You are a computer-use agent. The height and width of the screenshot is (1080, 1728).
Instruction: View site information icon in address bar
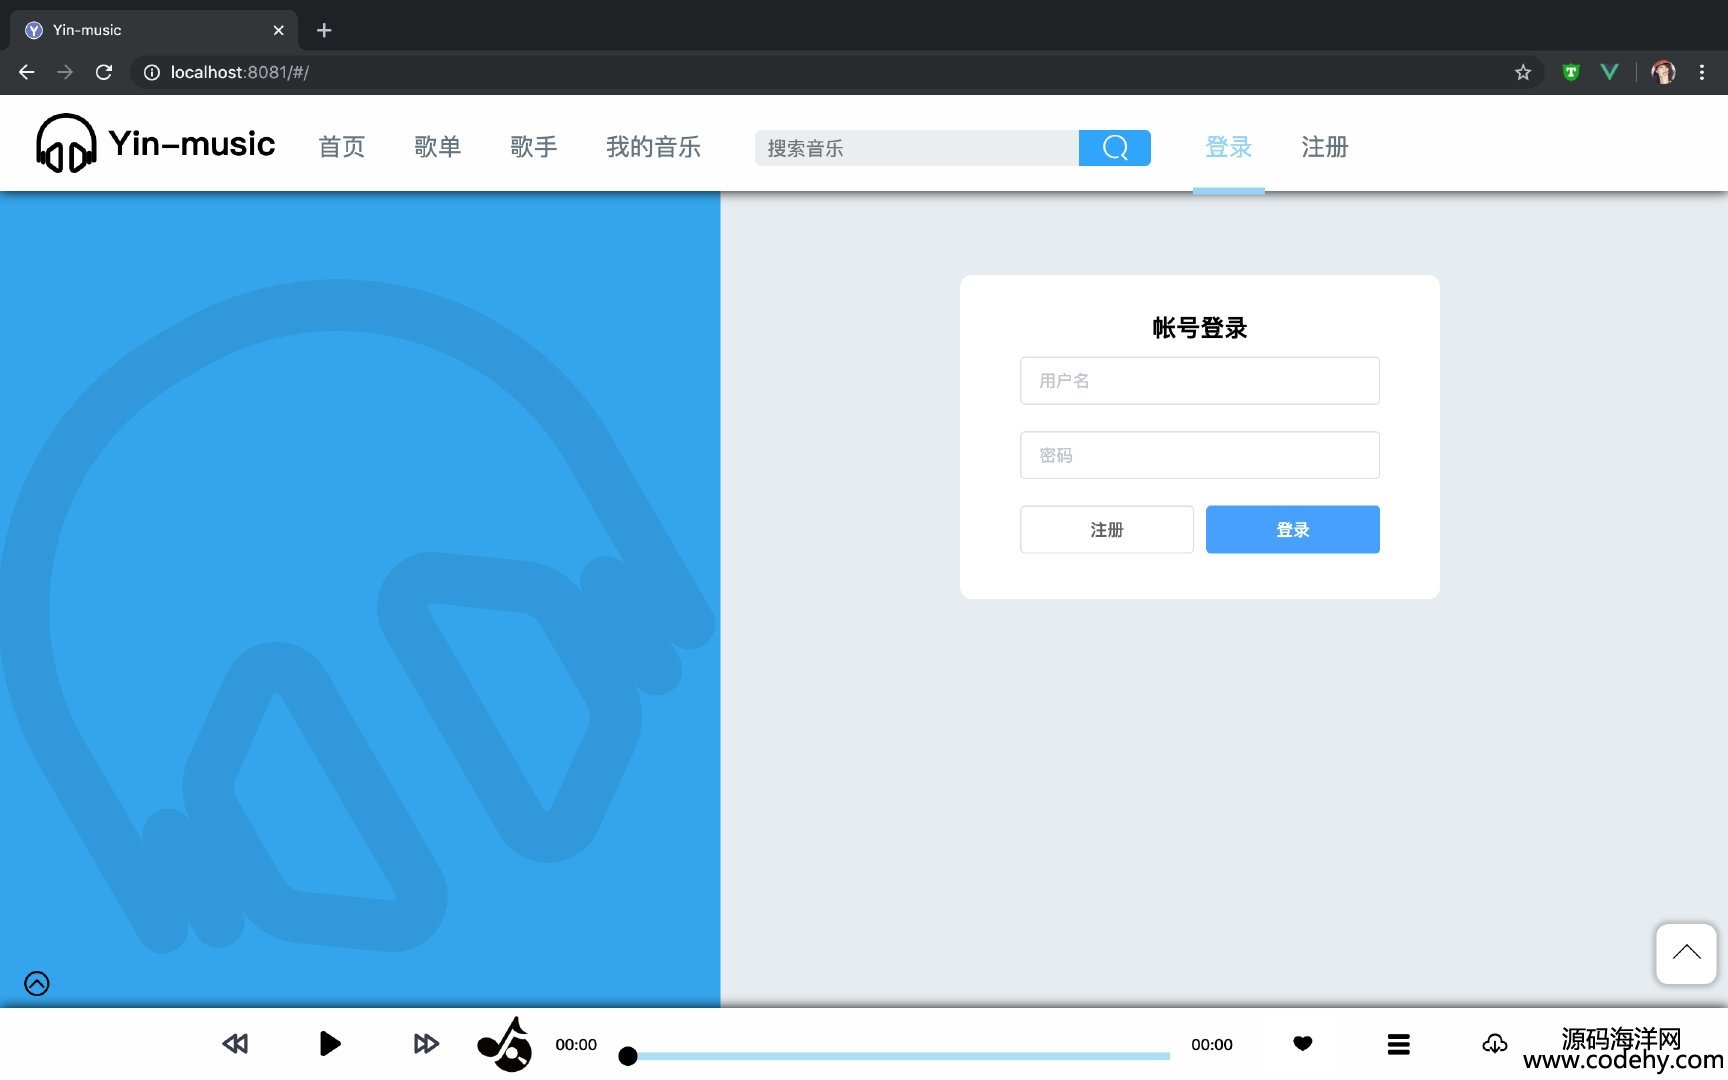point(152,72)
